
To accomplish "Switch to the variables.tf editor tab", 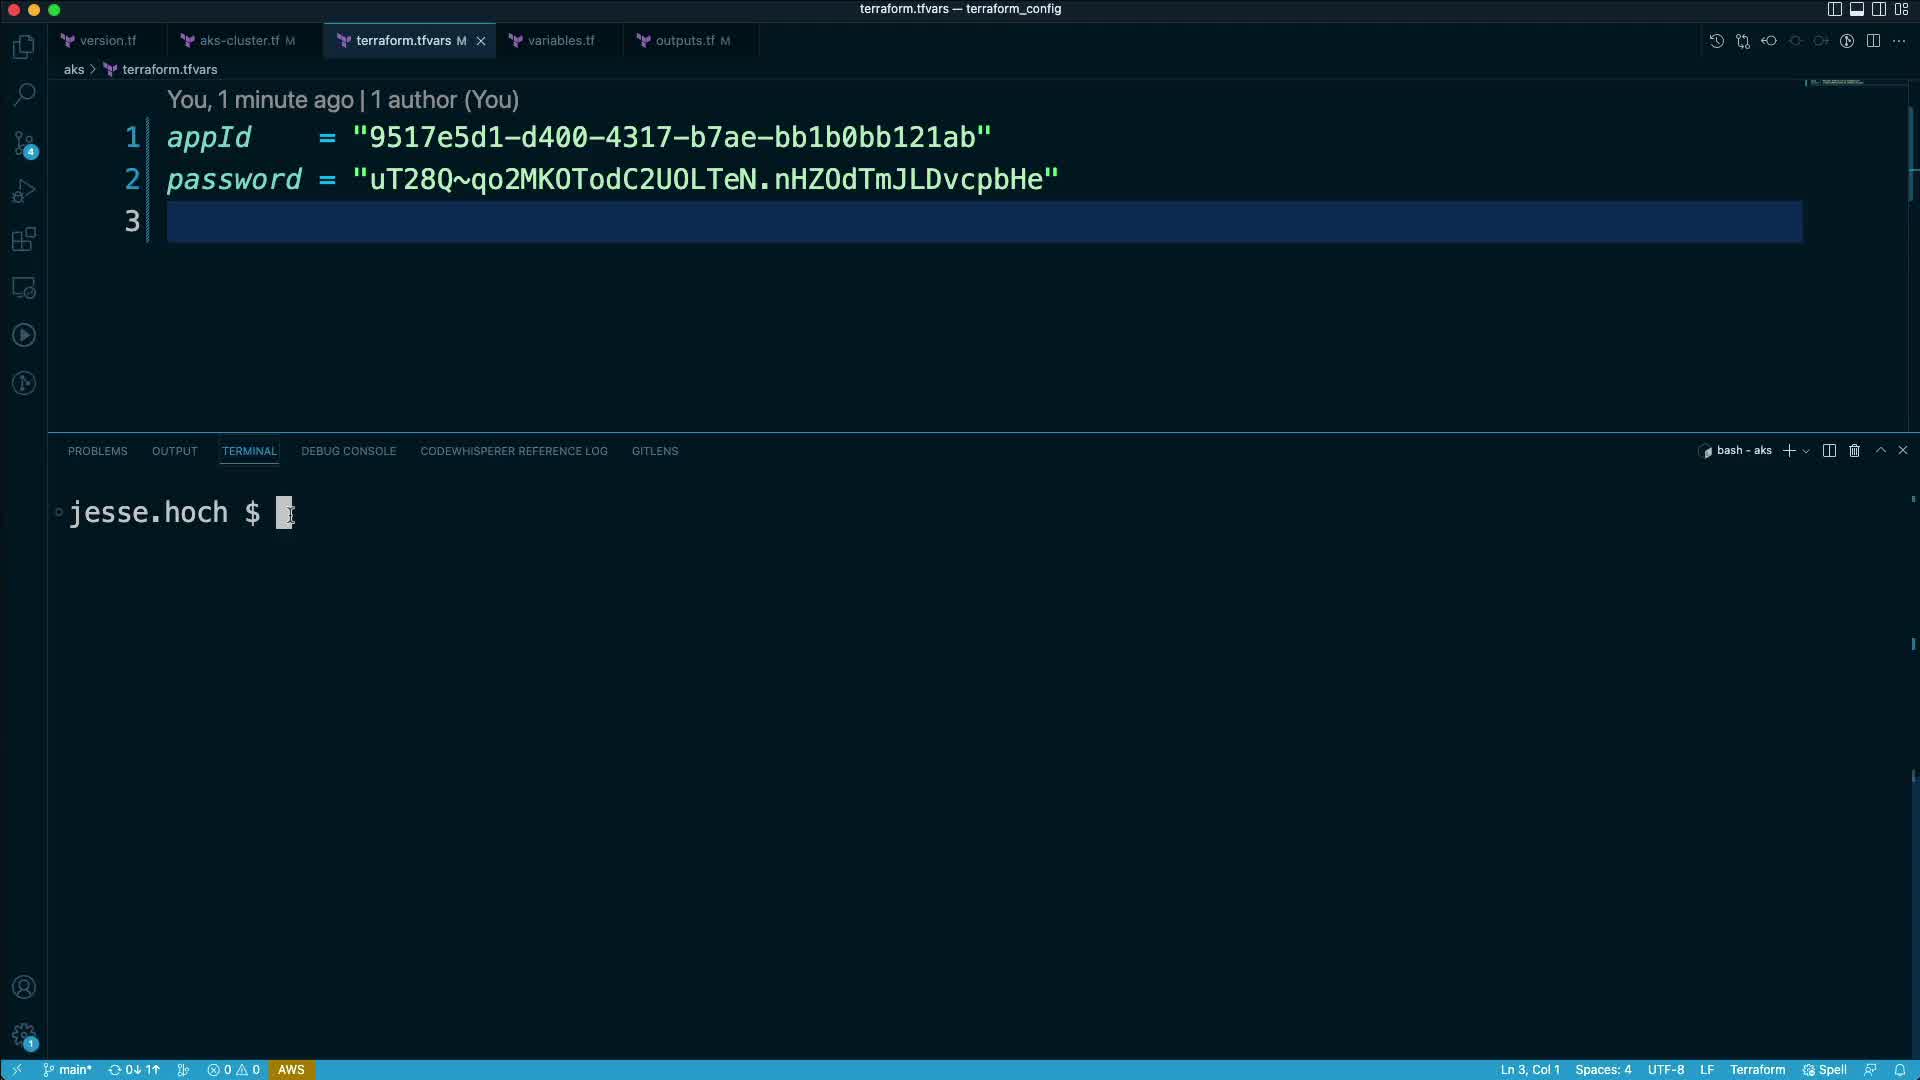I will (x=560, y=41).
